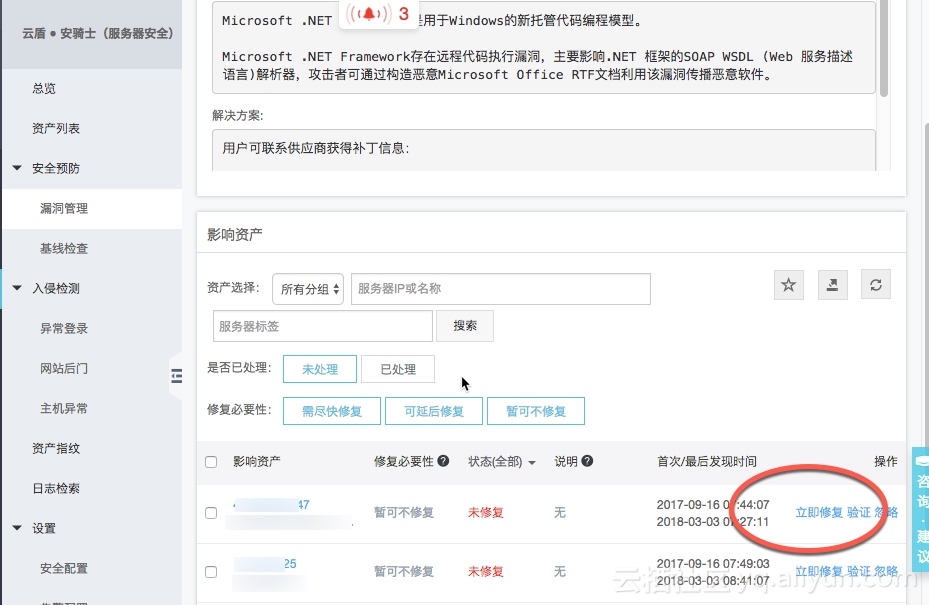Click the export icon button
This screenshot has height=605, width=929.
click(x=832, y=285)
